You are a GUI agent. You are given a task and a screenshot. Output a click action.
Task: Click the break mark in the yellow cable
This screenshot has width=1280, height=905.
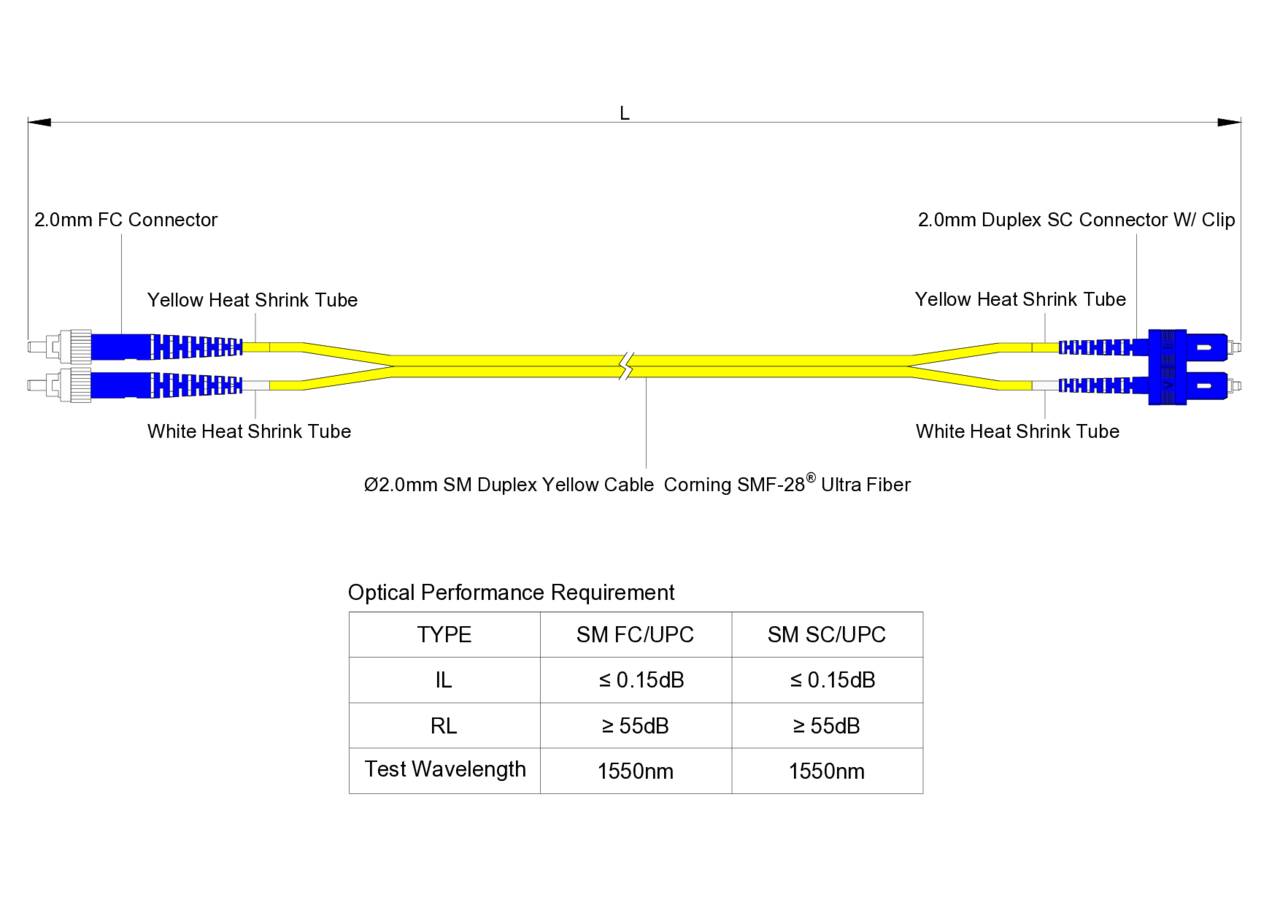click(626, 366)
